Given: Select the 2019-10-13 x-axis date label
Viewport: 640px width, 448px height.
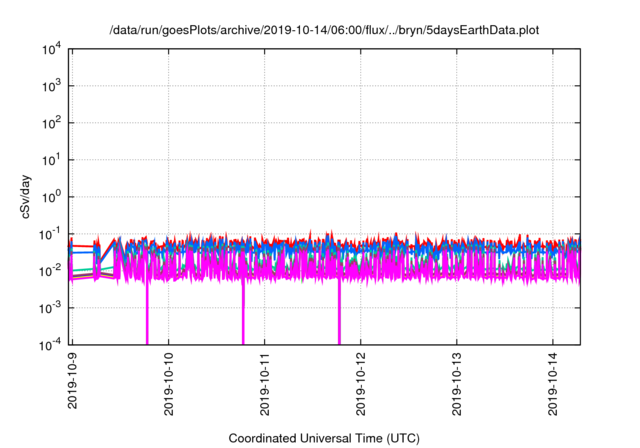Looking at the screenshot, I should coord(457,384).
